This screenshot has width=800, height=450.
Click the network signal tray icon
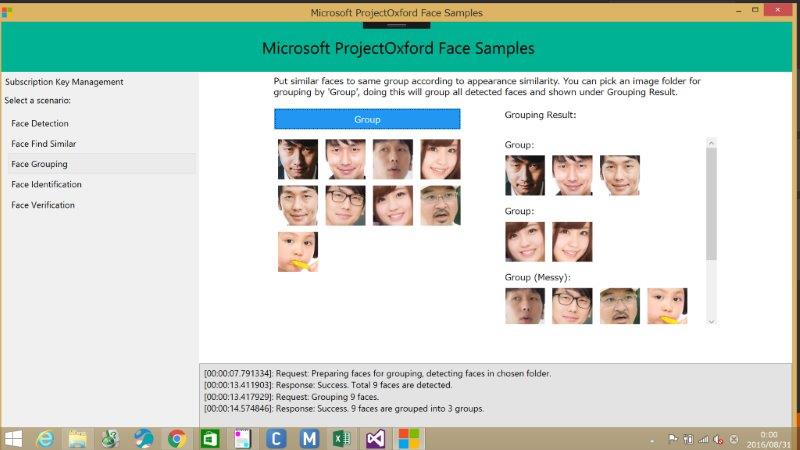click(x=704, y=439)
